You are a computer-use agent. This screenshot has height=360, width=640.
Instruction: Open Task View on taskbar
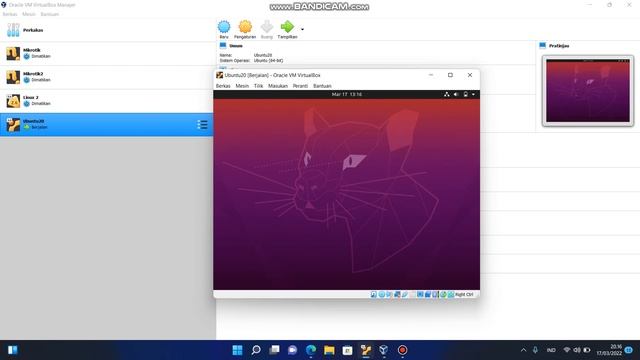pos(274,350)
